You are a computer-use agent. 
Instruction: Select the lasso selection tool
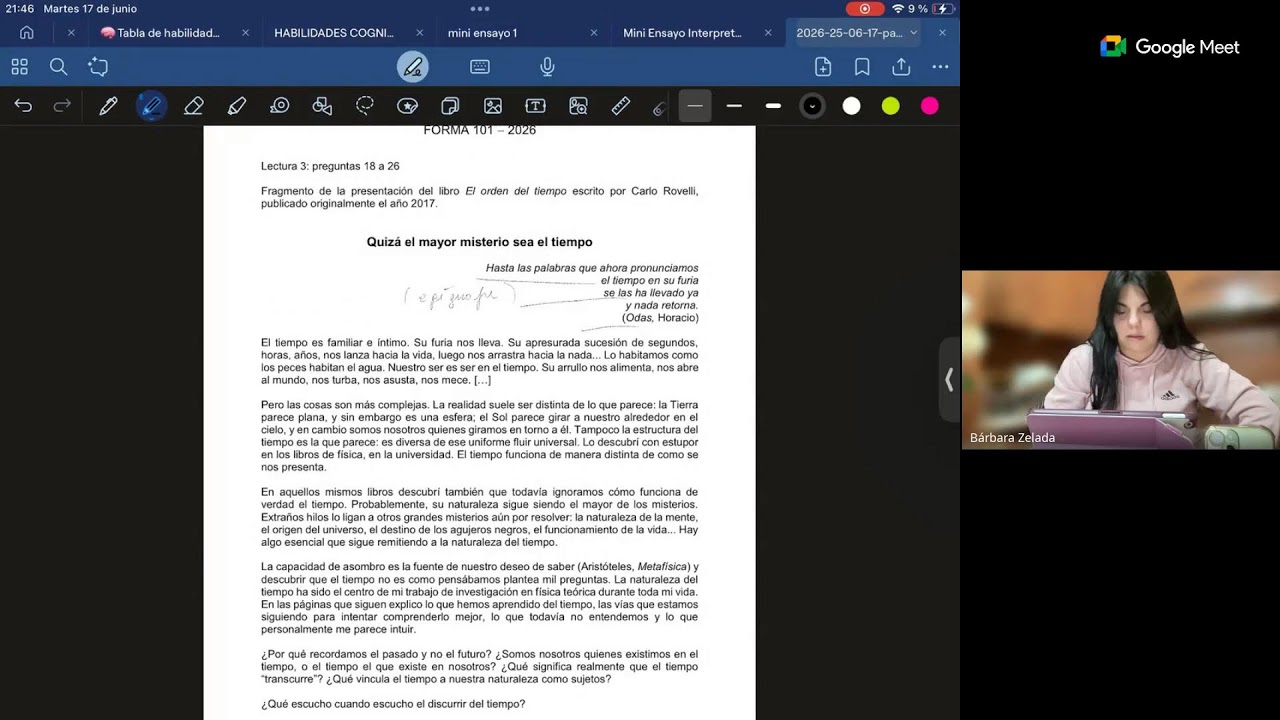[365, 106]
